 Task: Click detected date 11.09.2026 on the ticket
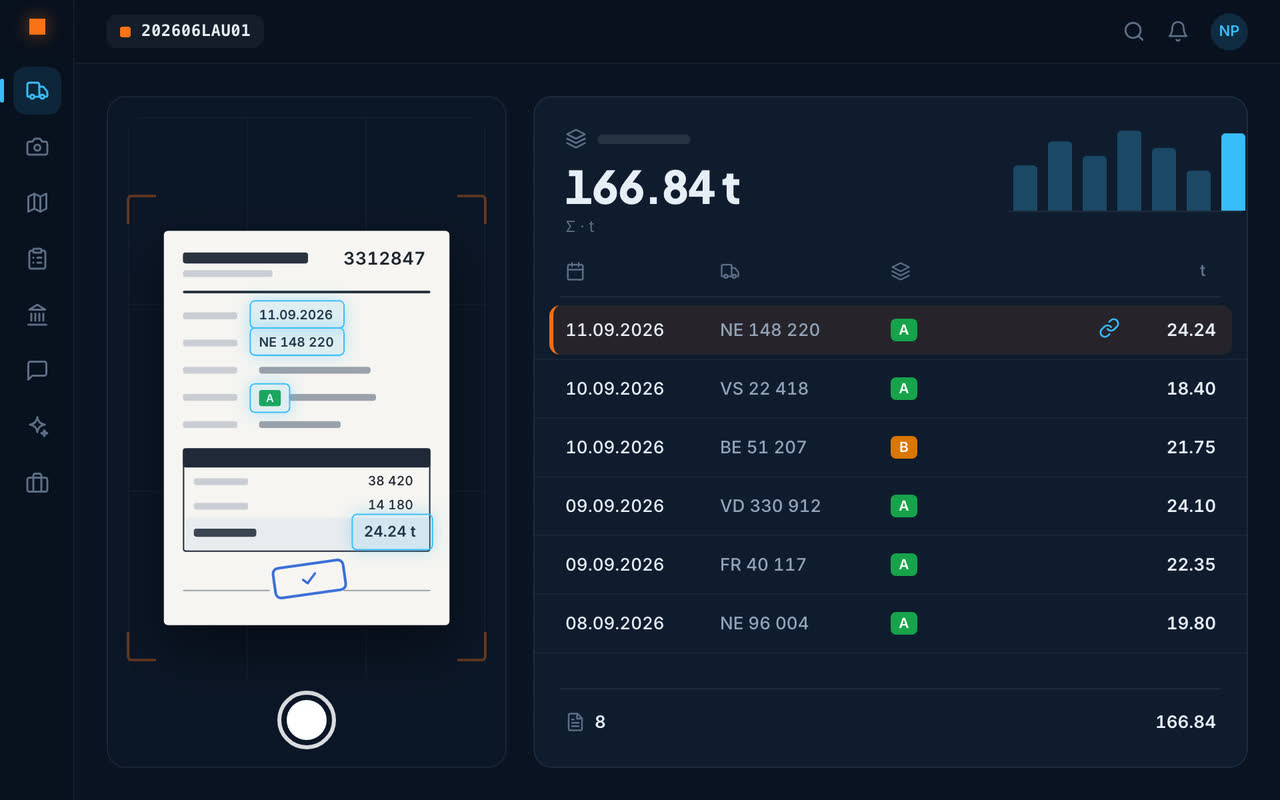(296, 315)
